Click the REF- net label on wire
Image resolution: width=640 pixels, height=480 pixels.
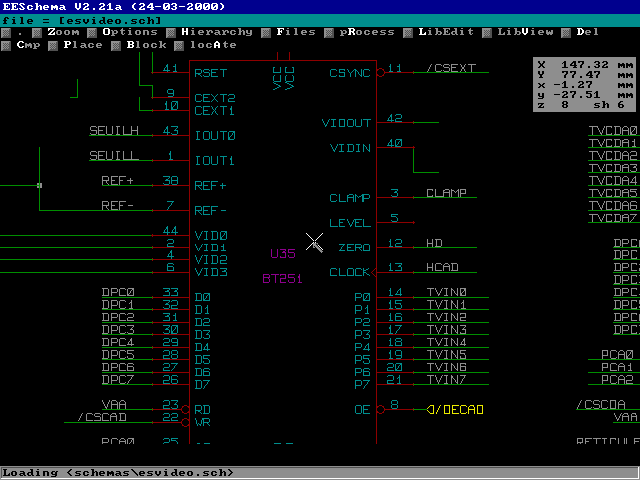(x=118, y=205)
